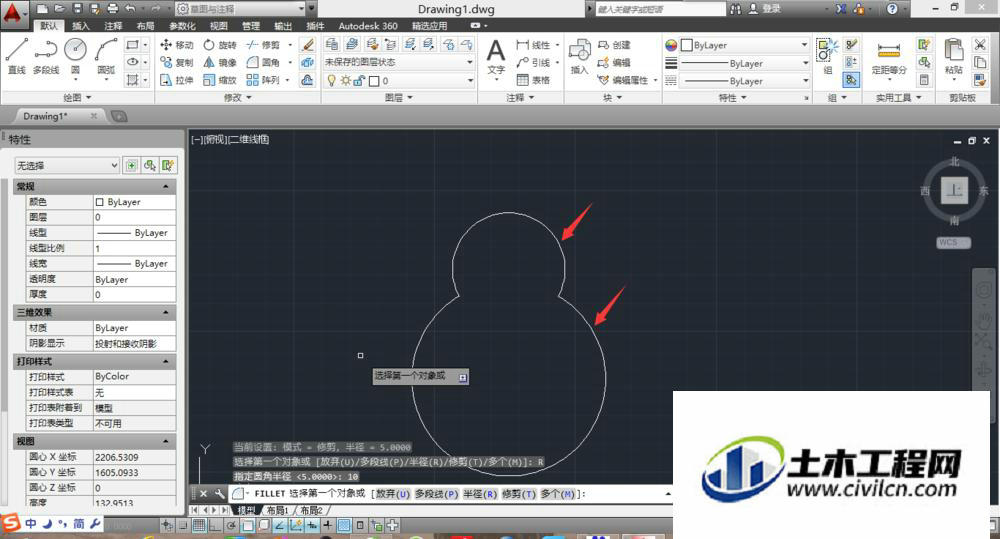Toggle polar tracking in status bar
The width and height of the screenshot is (1000, 539).
(231, 526)
